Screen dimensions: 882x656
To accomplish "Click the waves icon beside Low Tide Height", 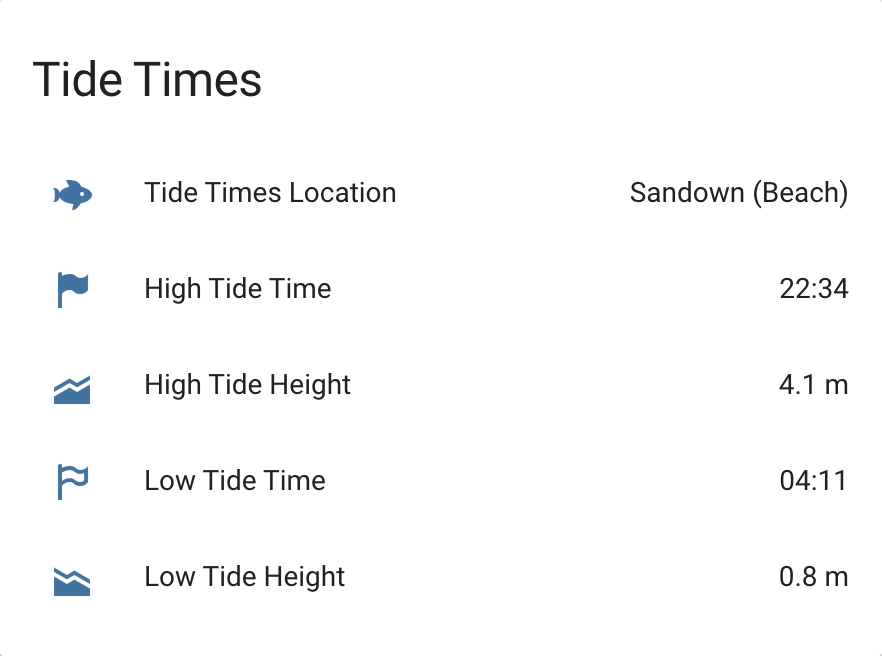I will (x=71, y=577).
